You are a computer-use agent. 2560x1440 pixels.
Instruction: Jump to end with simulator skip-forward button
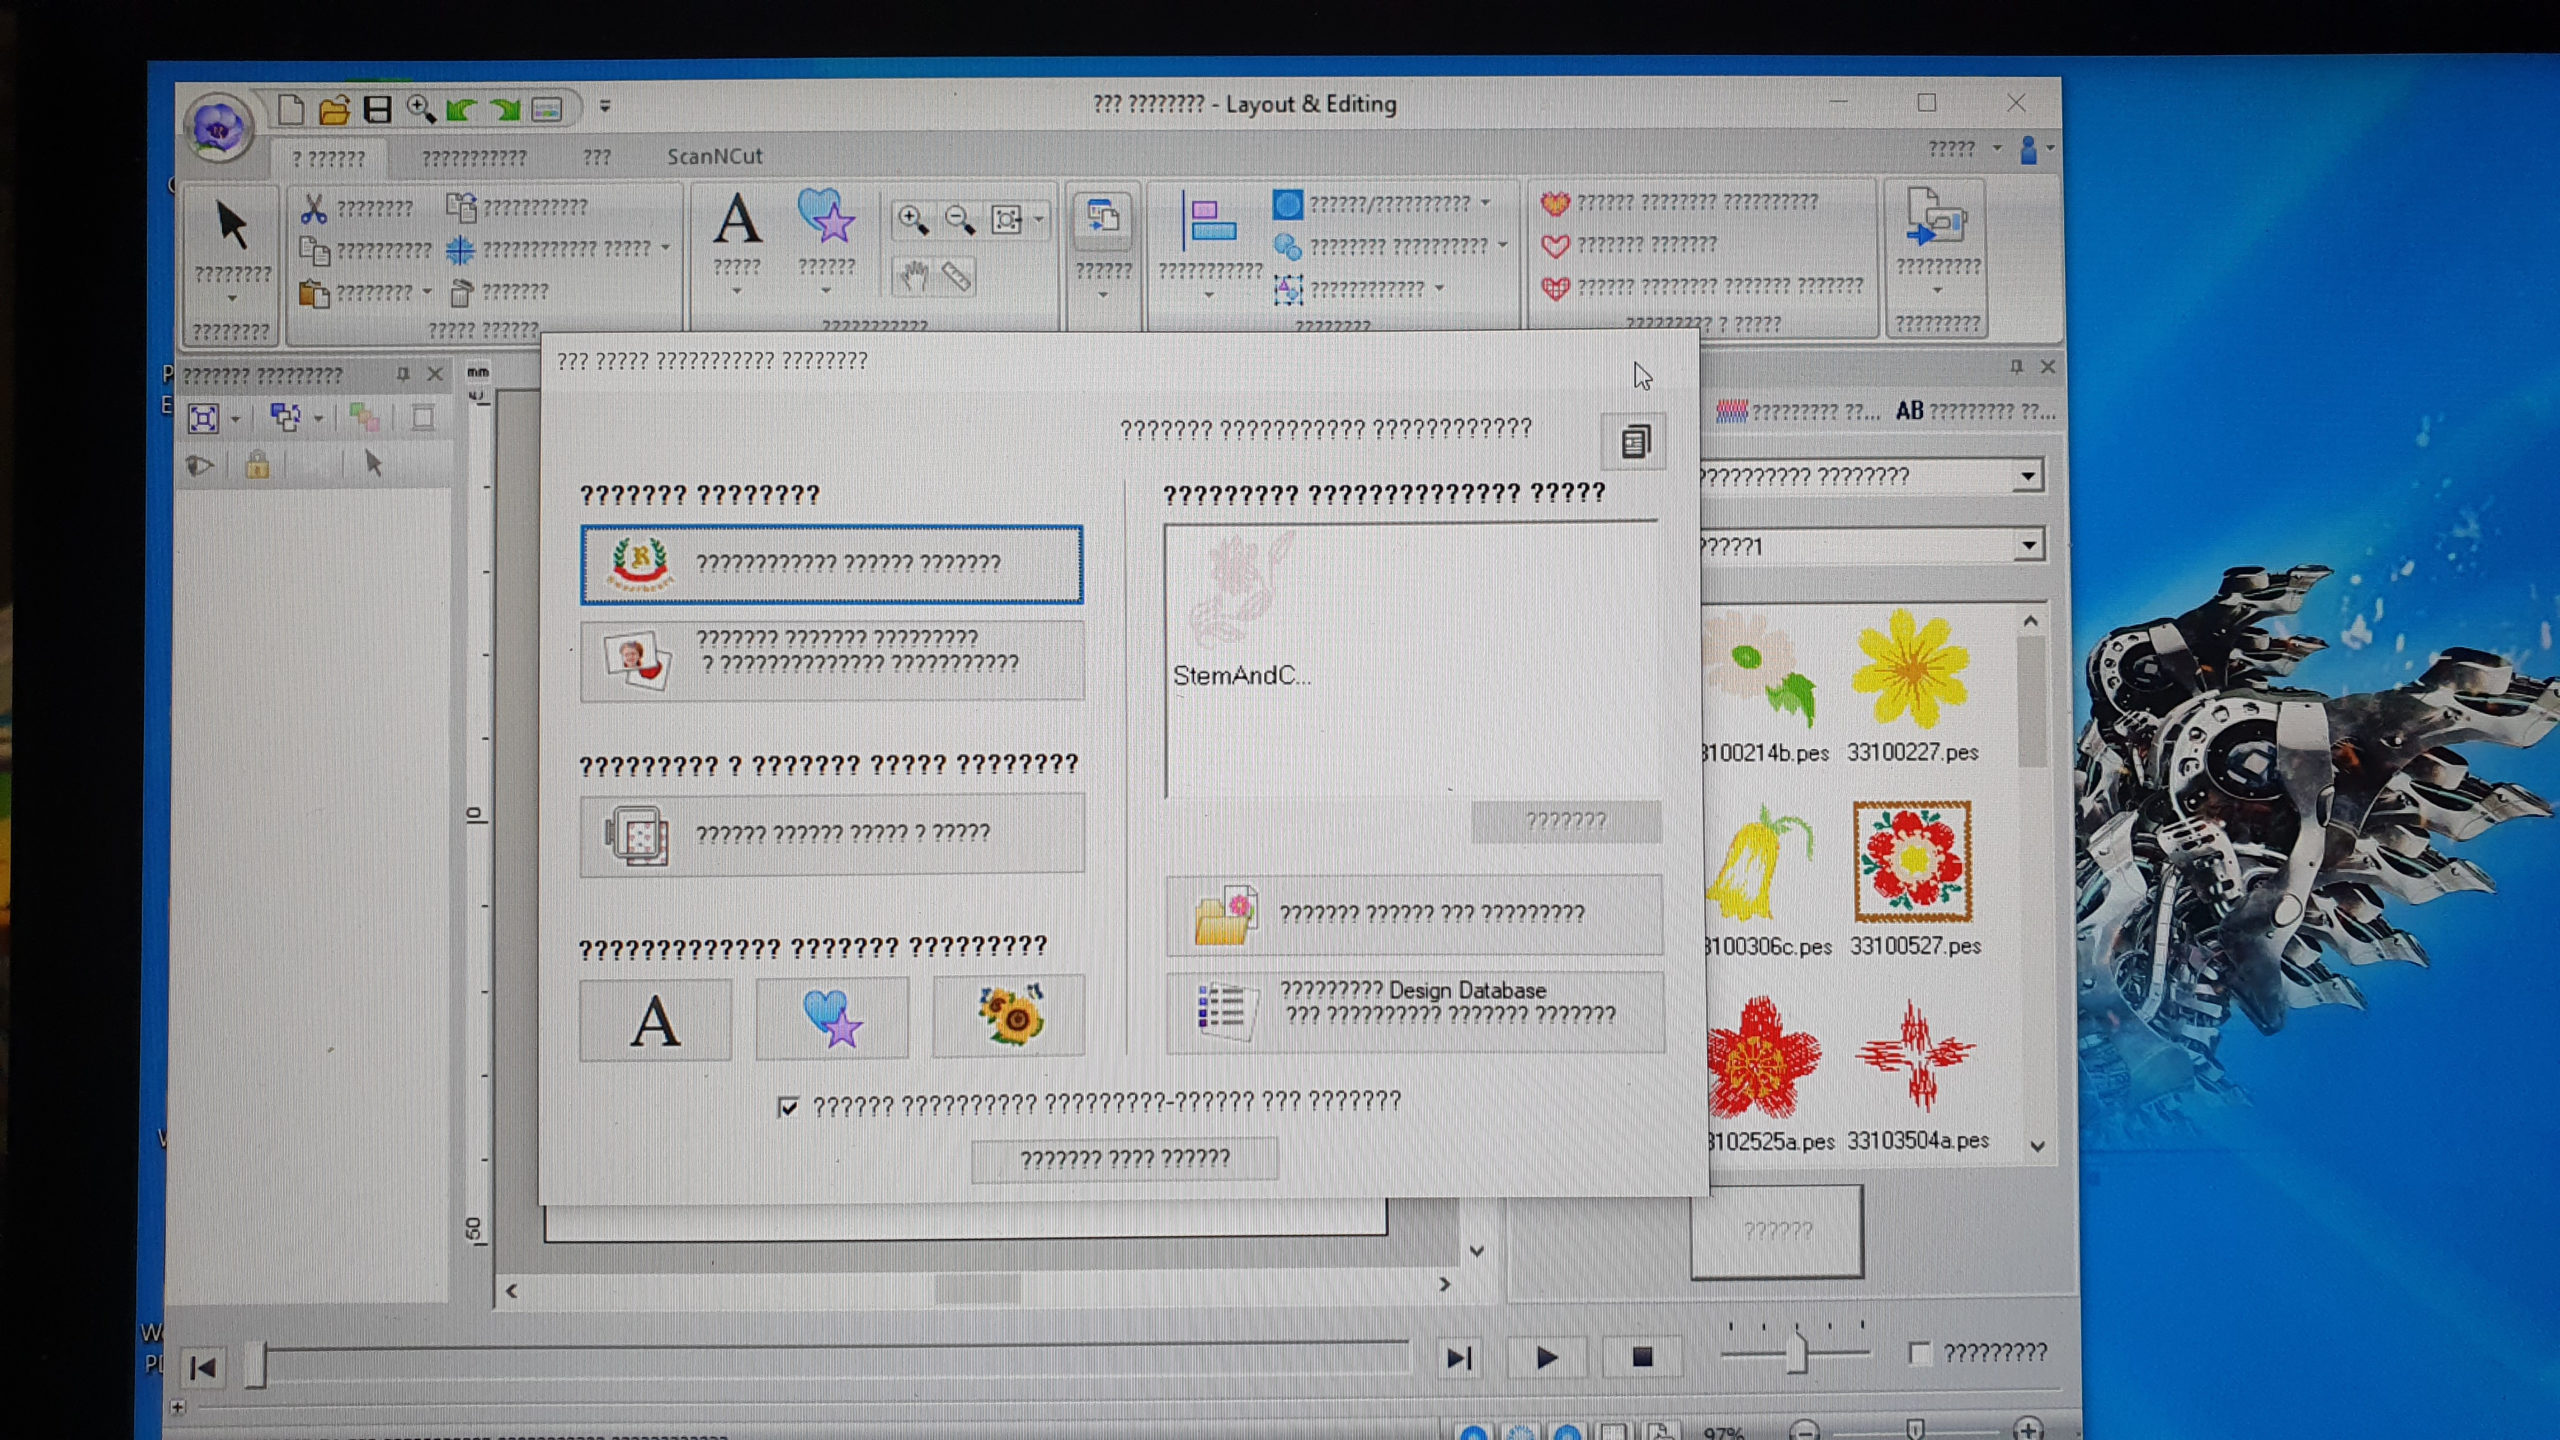tap(1459, 1358)
